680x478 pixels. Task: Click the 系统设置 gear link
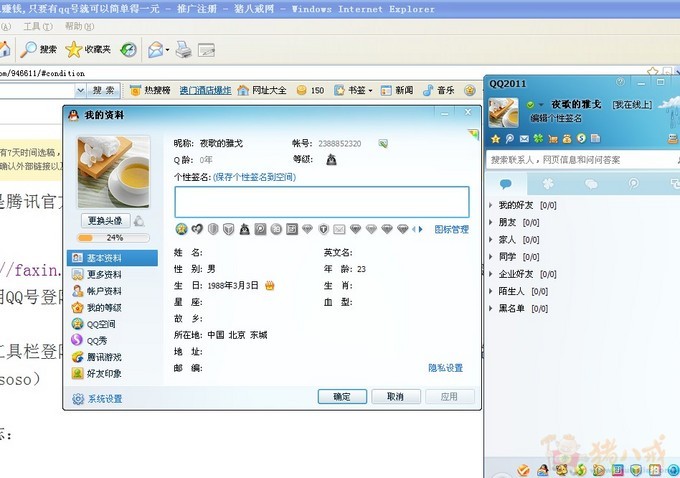98,399
